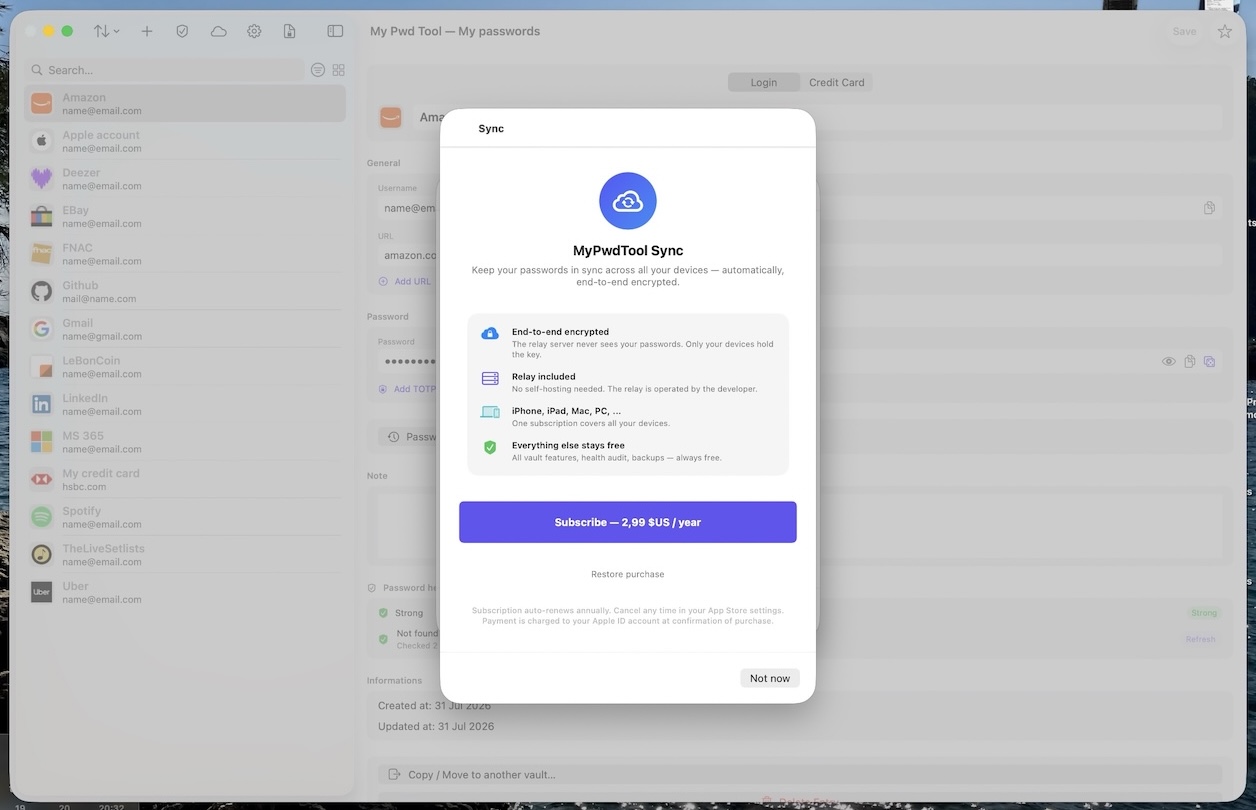Viewport: 1256px width, 810px height.
Task: Click the filter icon beside search
Action: pos(318,70)
